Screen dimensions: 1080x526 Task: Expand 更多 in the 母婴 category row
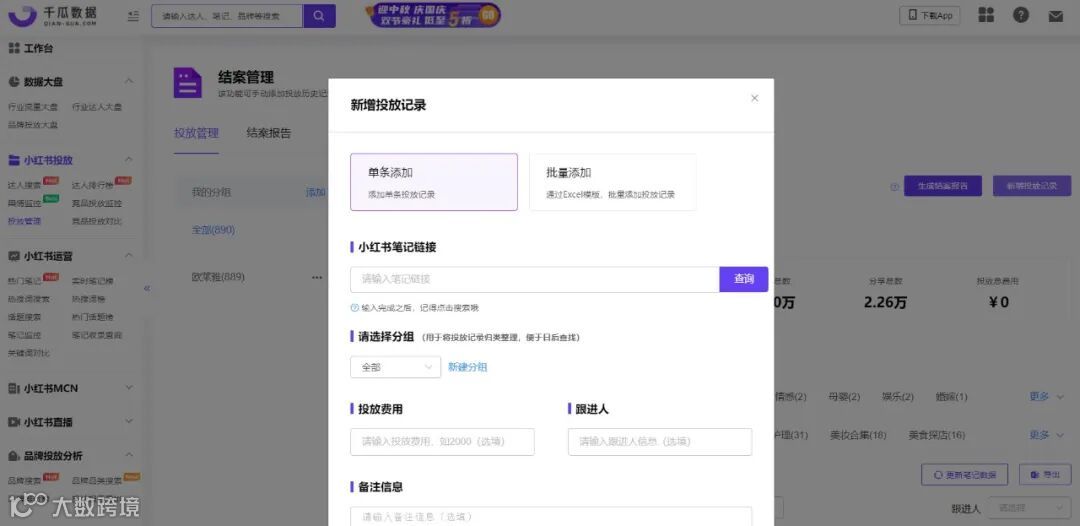(1045, 397)
